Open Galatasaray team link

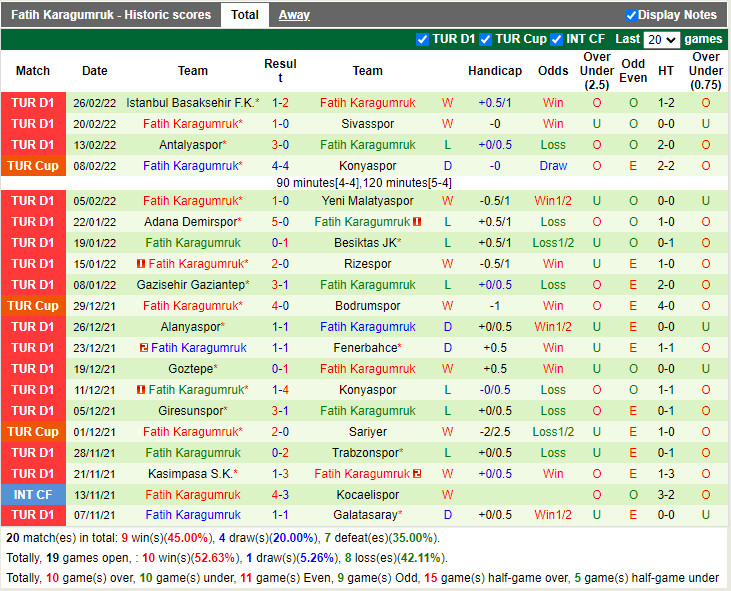[365, 515]
